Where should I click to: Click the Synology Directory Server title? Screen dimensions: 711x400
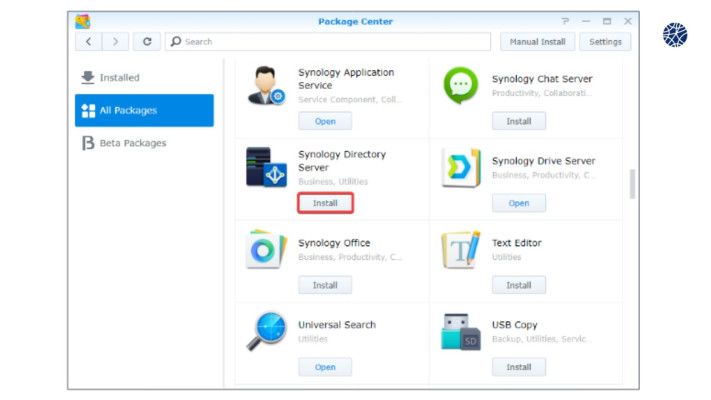[x=342, y=161]
